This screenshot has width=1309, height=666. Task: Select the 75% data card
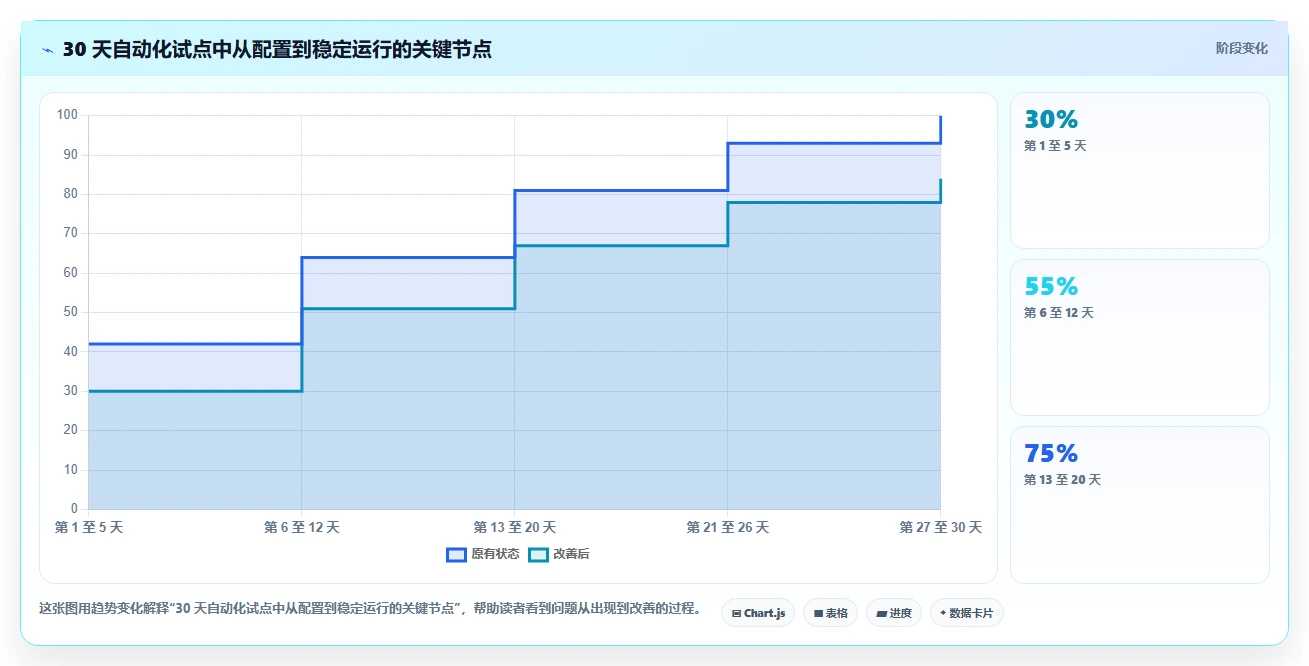[x=1140, y=504]
